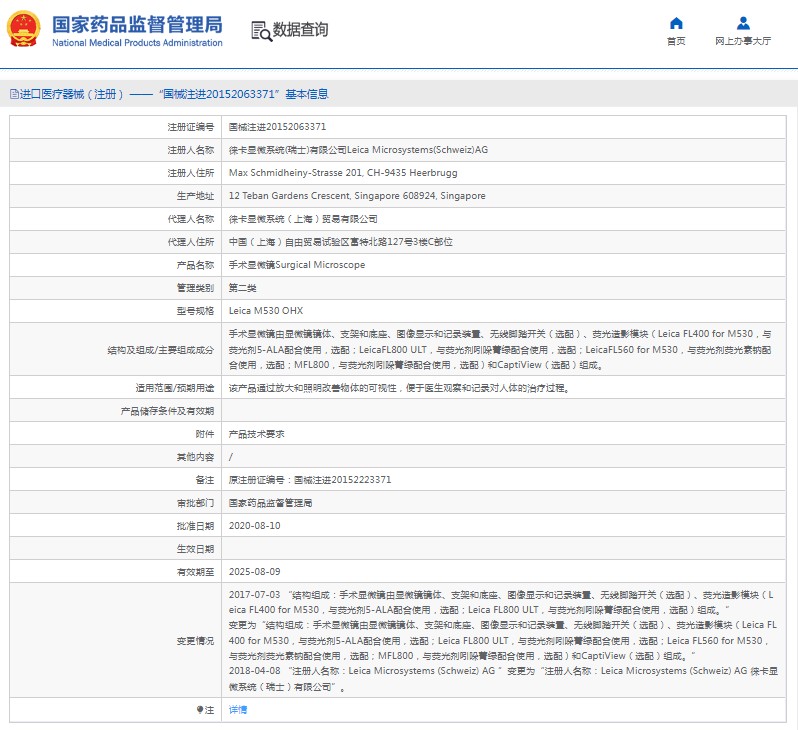The width and height of the screenshot is (798, 730).
Task: Open the 数据查询 search icon
Action: tap(262, 31)
